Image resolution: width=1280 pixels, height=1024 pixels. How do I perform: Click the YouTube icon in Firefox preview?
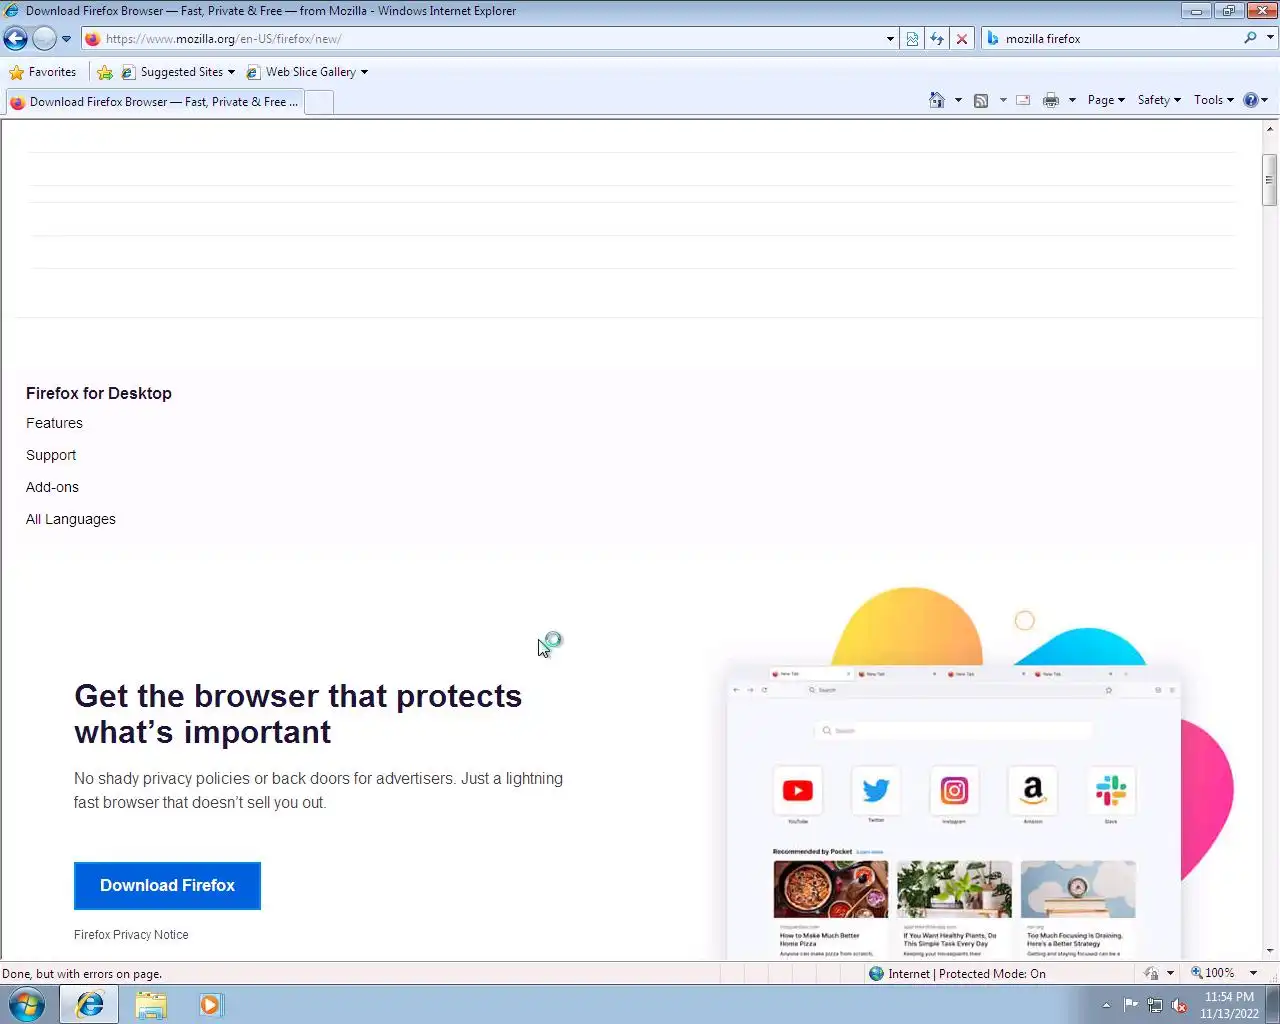(798, 791)
